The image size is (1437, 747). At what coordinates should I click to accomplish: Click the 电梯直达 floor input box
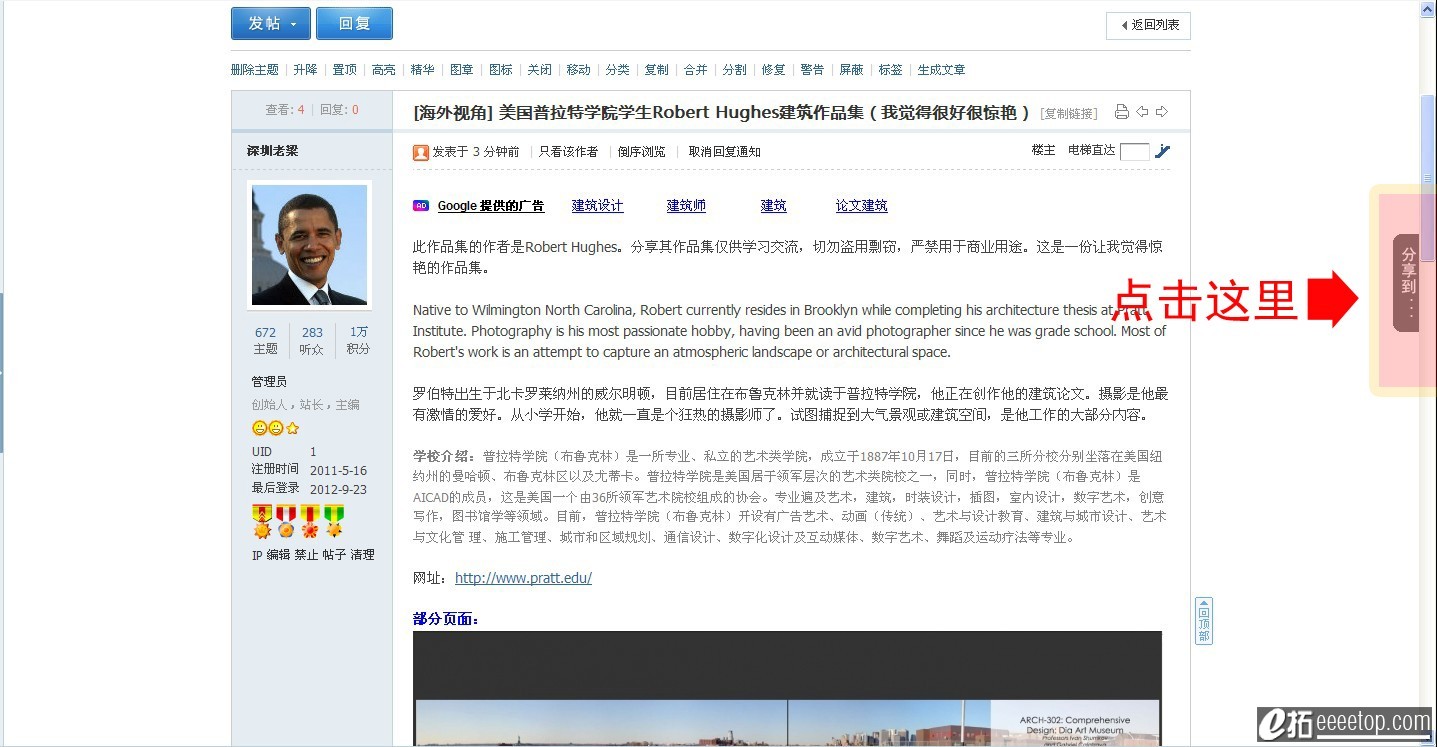click(1135, 152)
